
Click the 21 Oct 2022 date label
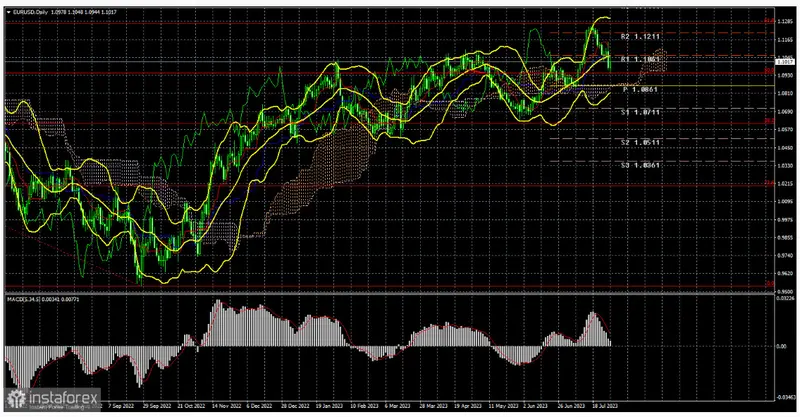pyautogui.click(x=191, y=406)
